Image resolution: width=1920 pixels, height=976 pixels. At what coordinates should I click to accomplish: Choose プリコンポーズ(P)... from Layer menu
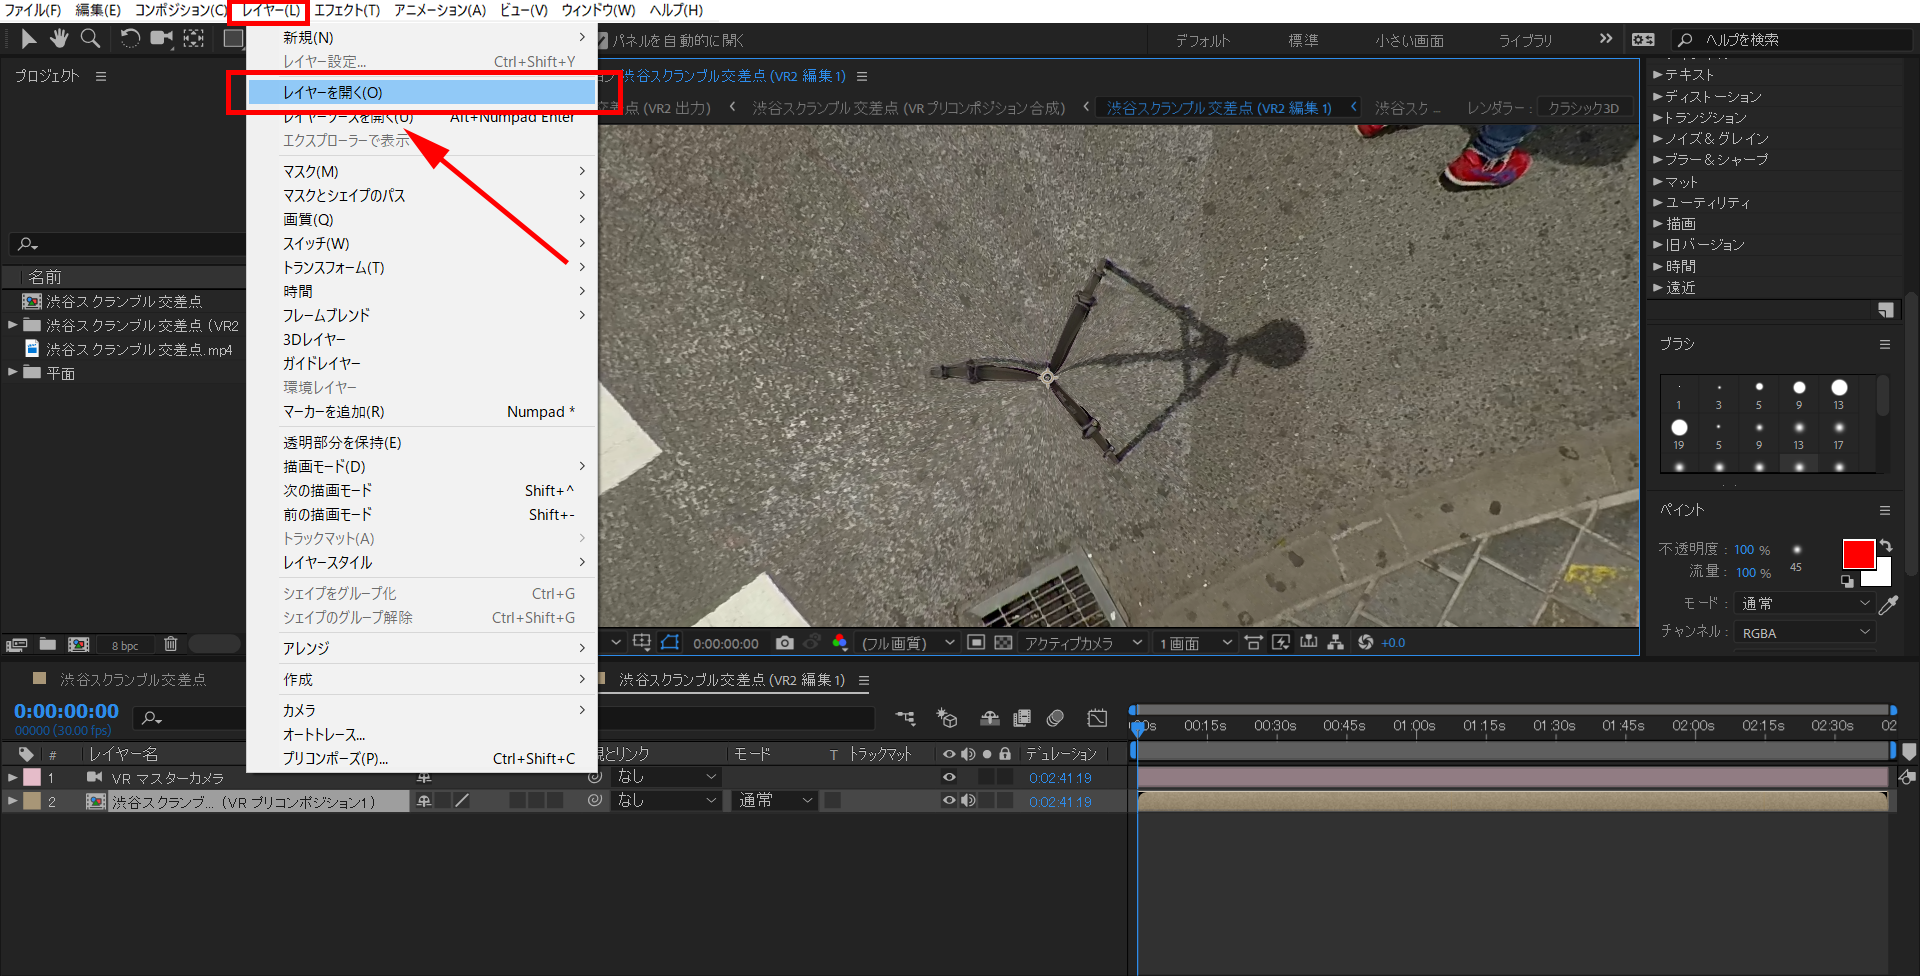click(x=421, y=758)
